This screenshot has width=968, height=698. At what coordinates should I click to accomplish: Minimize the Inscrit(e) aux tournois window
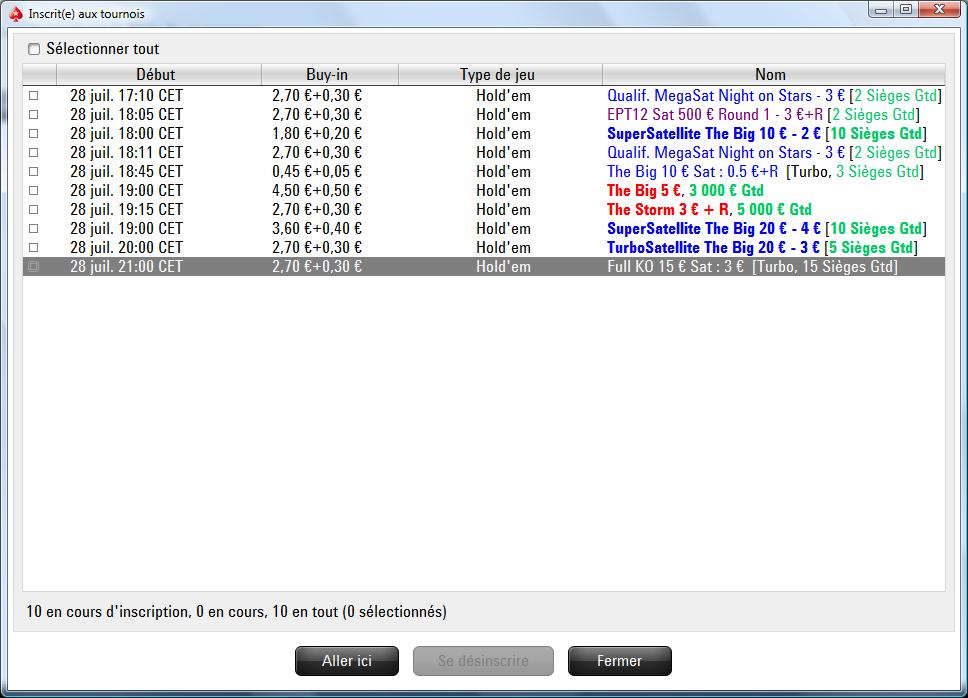[881, 9]
